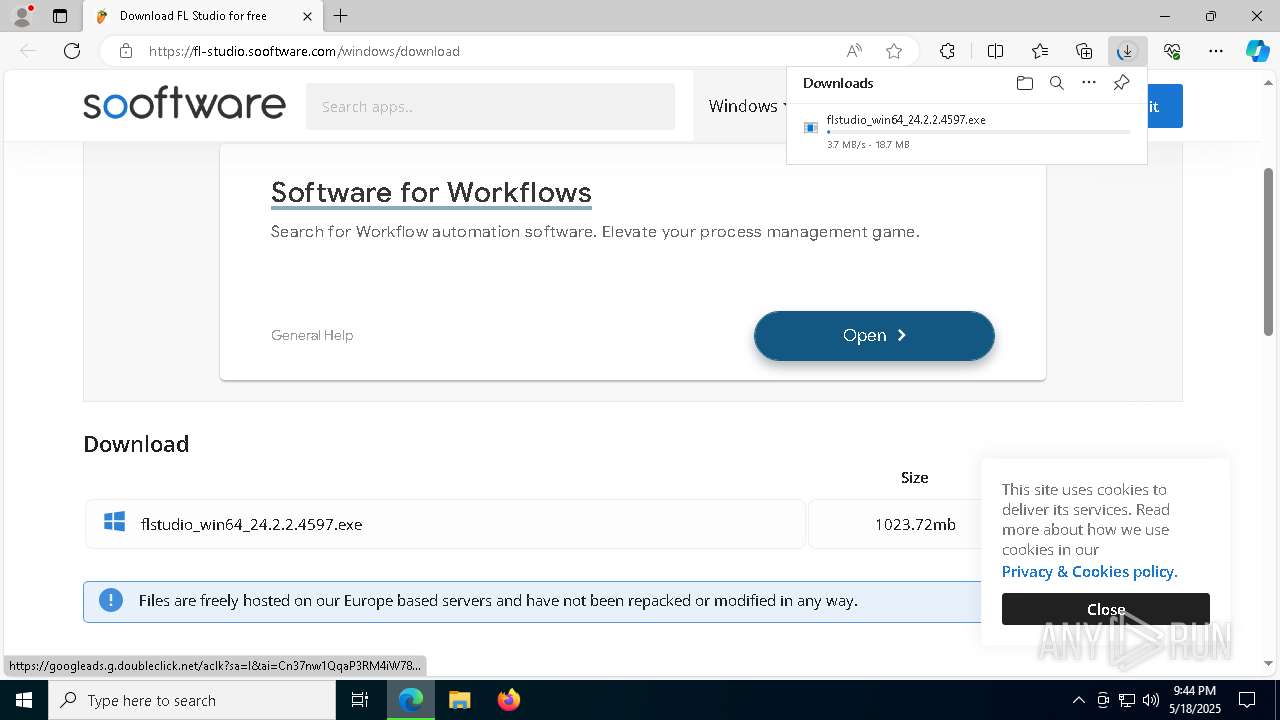1280x720 pixels.
Task: Open Edge Settings and more menu
Action: [x=1216, y=51]
